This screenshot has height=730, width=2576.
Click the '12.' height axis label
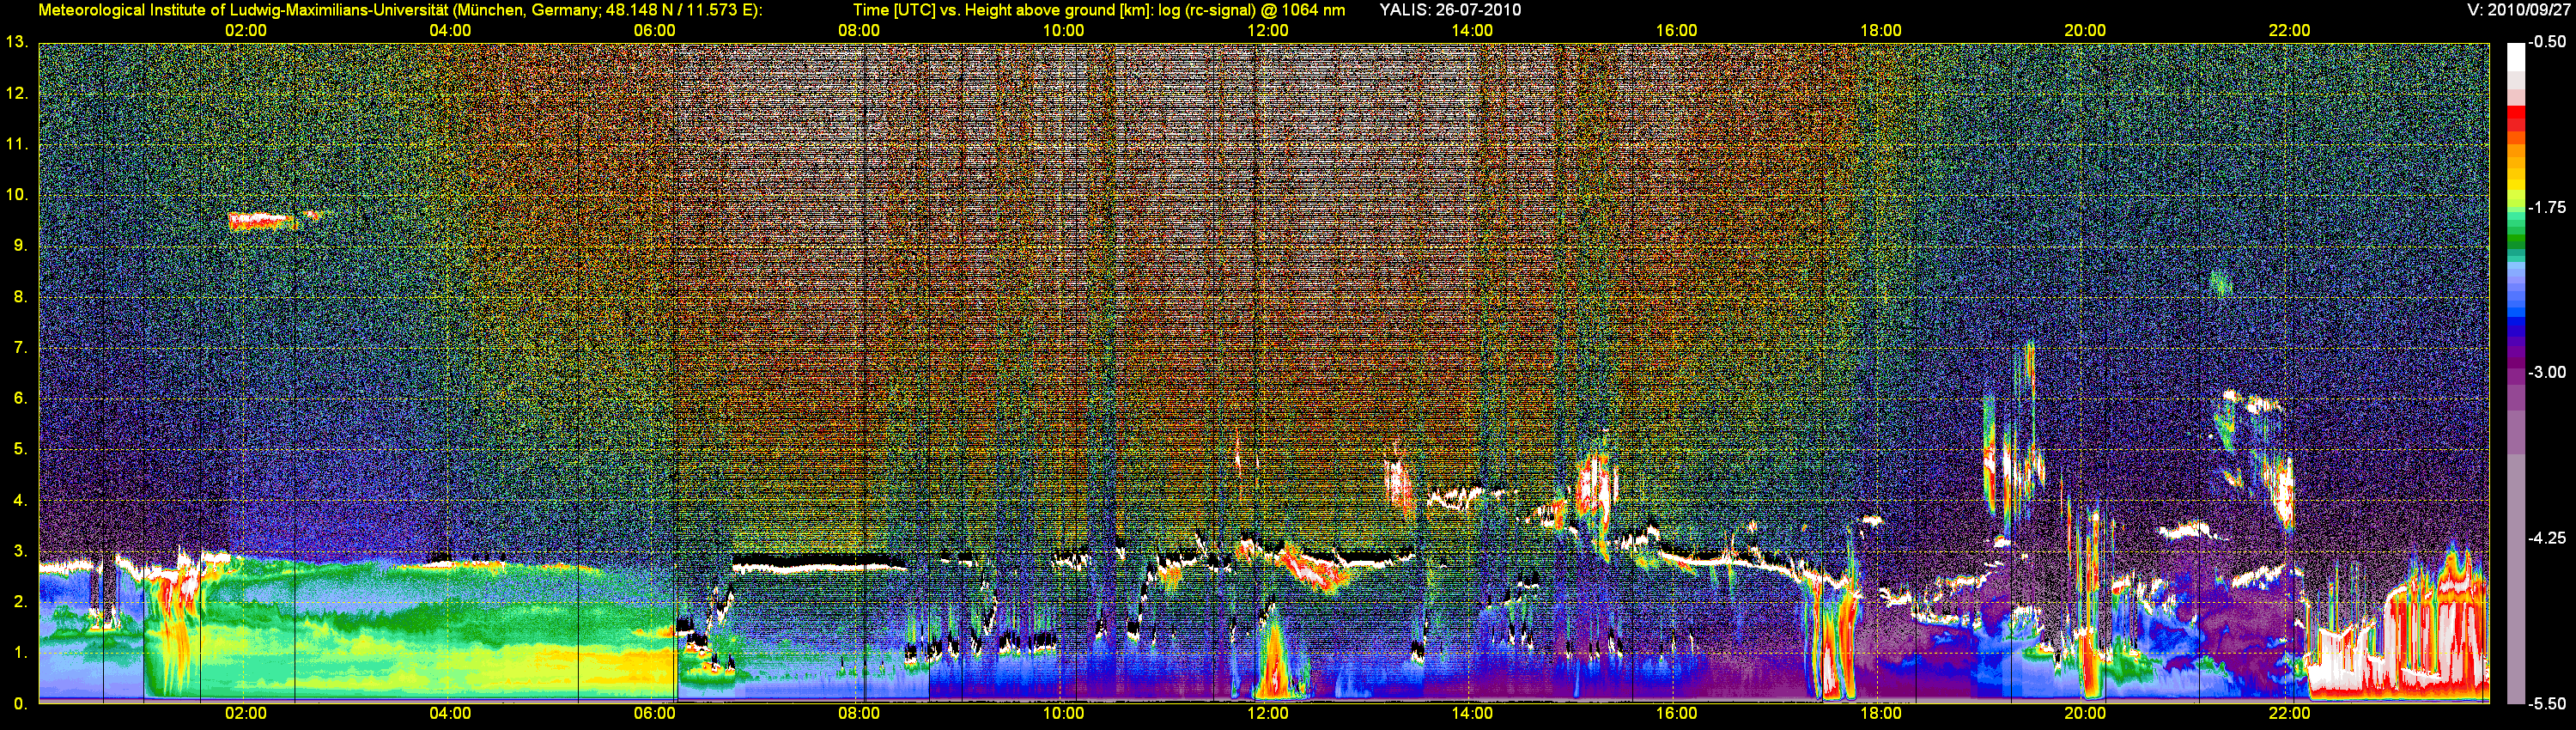click(x=17, y=93)
